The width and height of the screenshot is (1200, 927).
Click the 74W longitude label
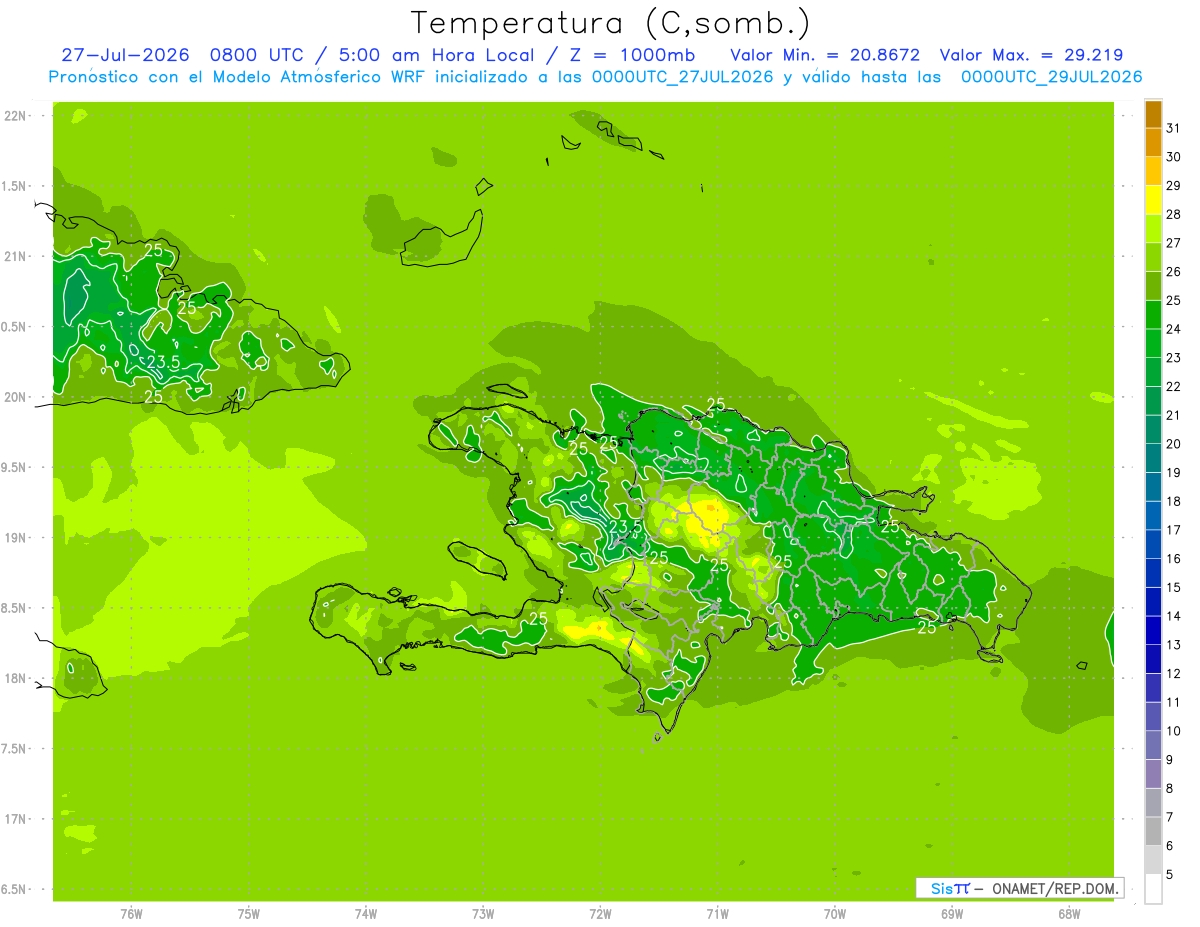coord(366,914)
